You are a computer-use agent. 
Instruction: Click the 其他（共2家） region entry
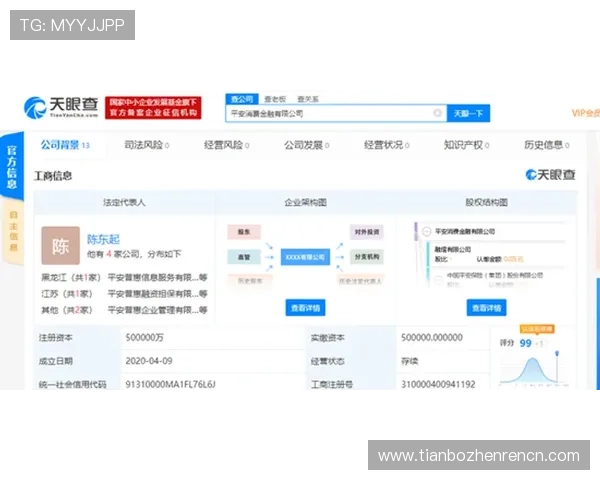(x=67, y=310)
